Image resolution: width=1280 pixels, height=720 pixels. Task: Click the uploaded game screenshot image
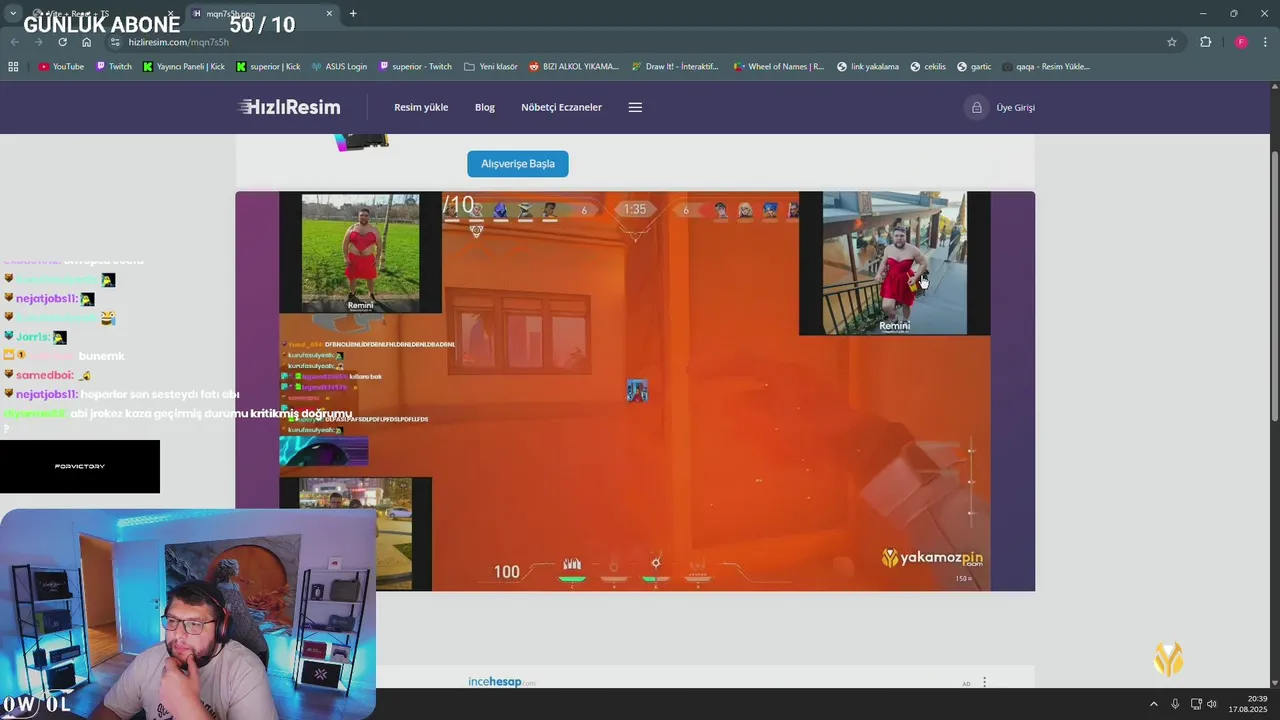tap(635, 391)
